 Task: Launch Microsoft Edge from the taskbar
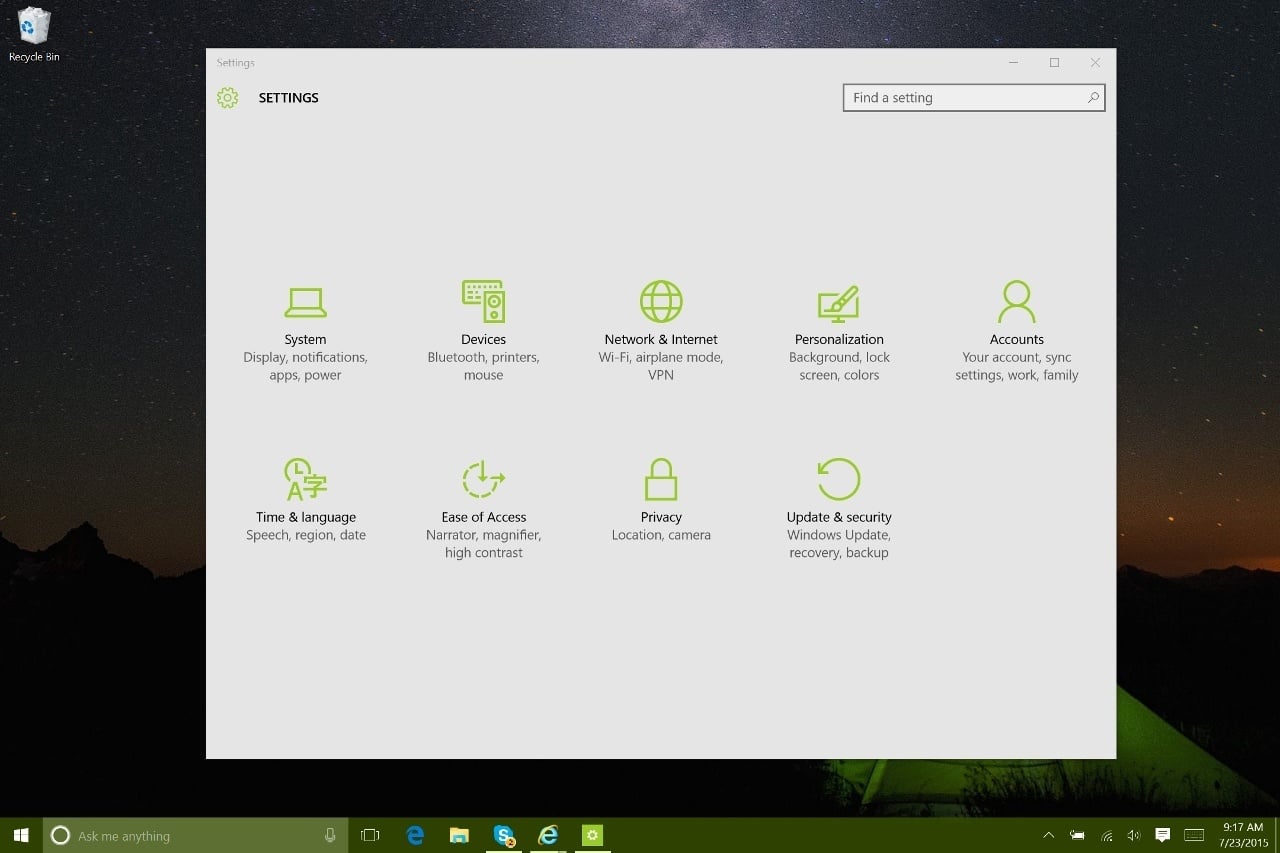pyautogui.click(x=414, y=834)
